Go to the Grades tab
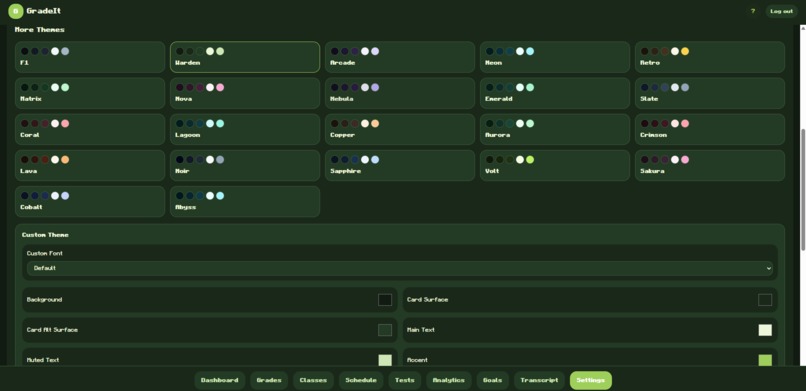Image resolution: width=806 pixels, height=391 pixels. click(x=269, y=380)
